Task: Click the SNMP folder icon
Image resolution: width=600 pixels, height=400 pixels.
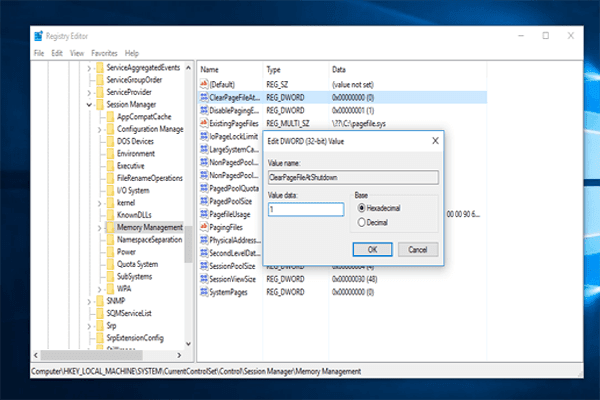Action: (100, 300)
